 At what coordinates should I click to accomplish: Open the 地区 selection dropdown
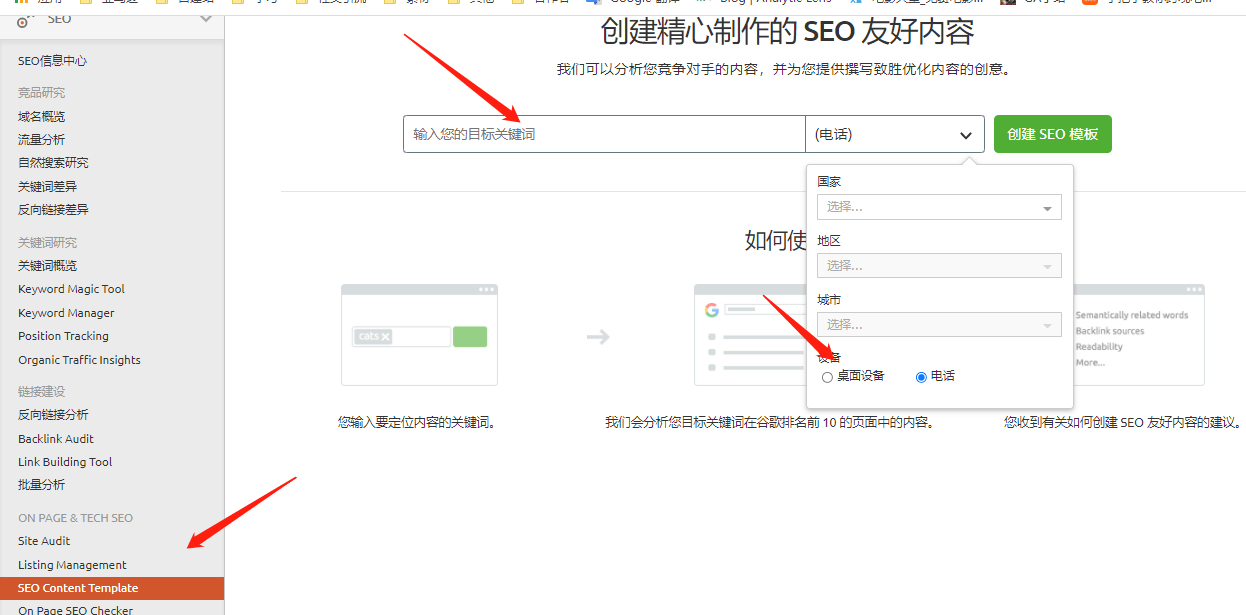(x=939, y=266)
